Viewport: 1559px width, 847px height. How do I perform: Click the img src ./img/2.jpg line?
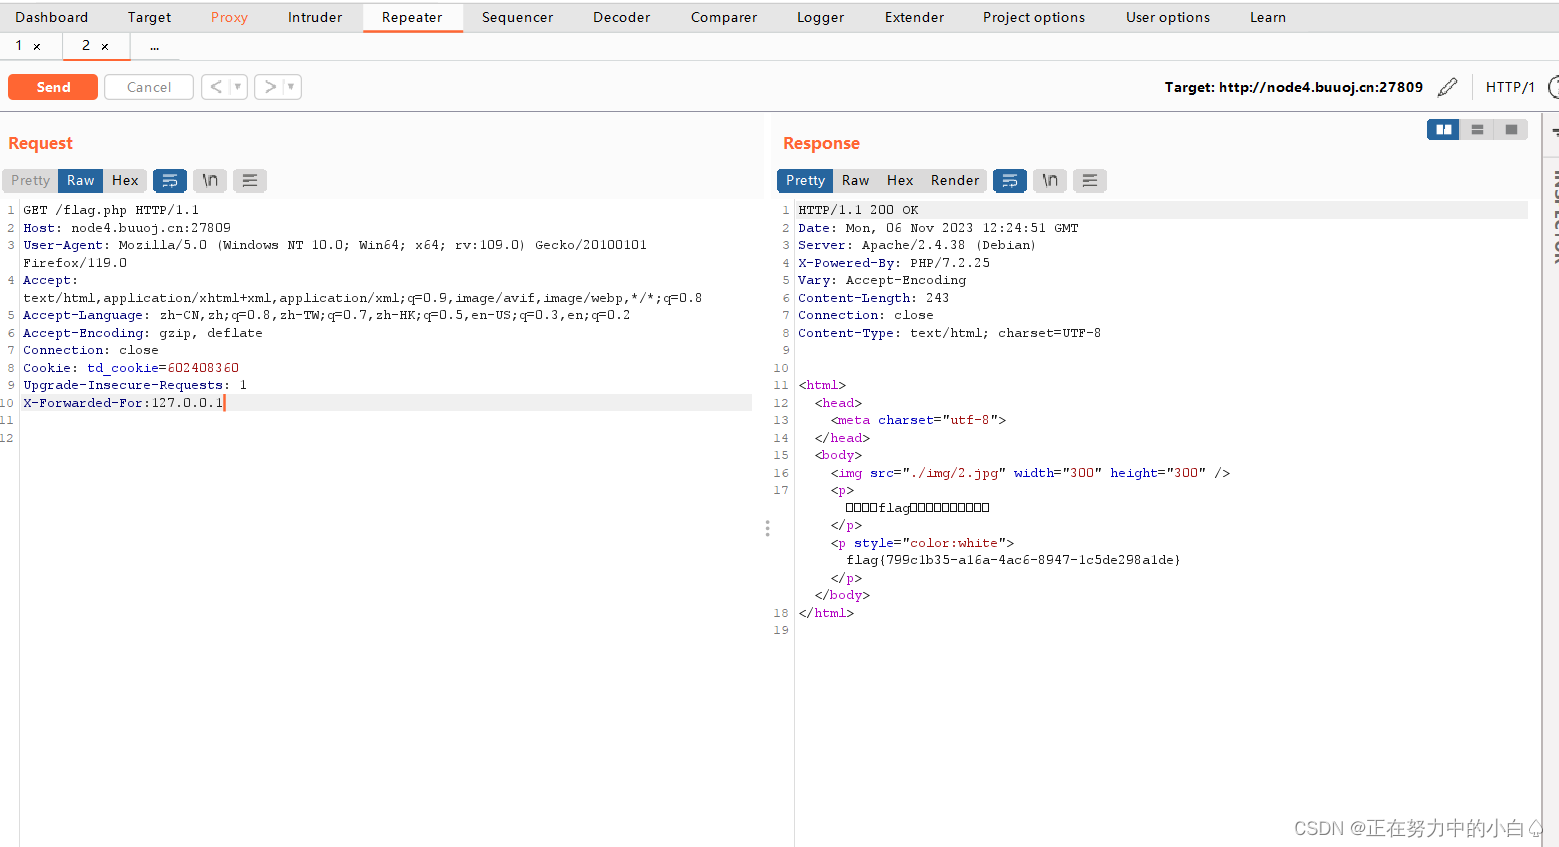1030,473
